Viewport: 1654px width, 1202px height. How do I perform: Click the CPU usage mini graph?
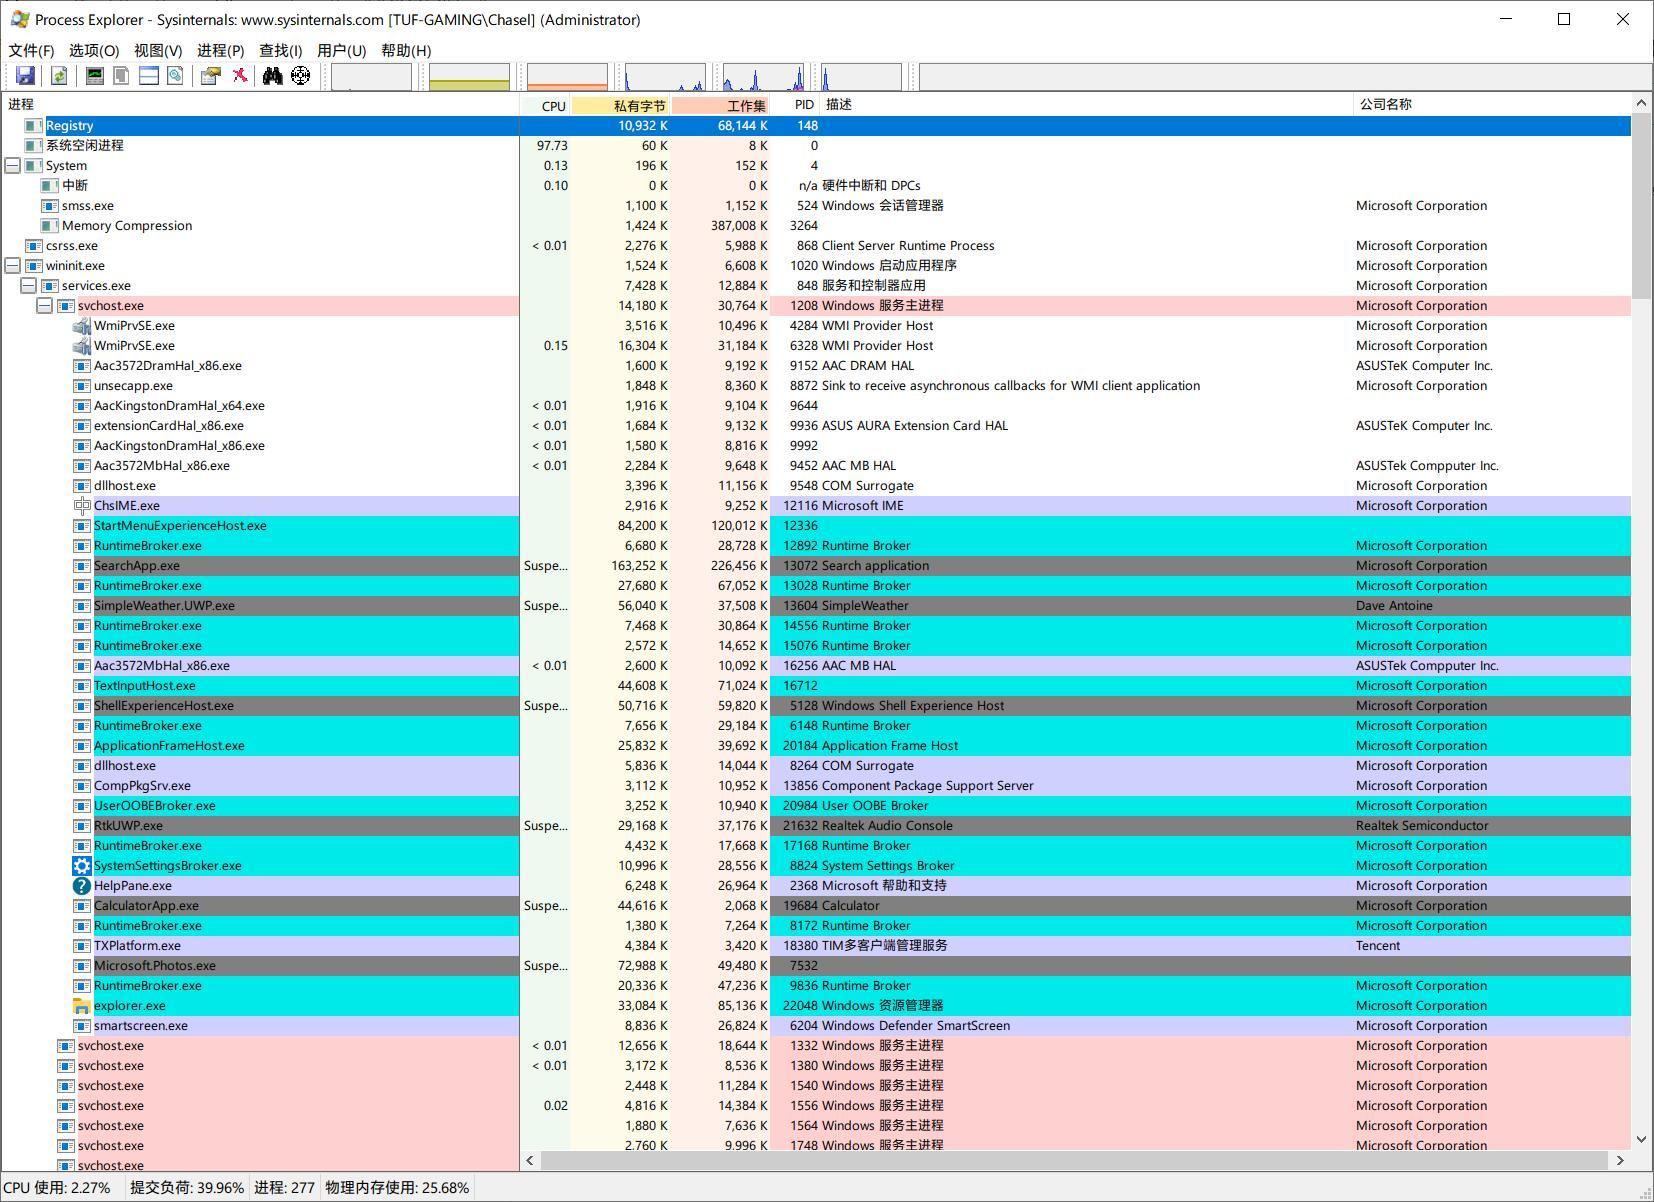pyautogui.click(x=371, y=77)
